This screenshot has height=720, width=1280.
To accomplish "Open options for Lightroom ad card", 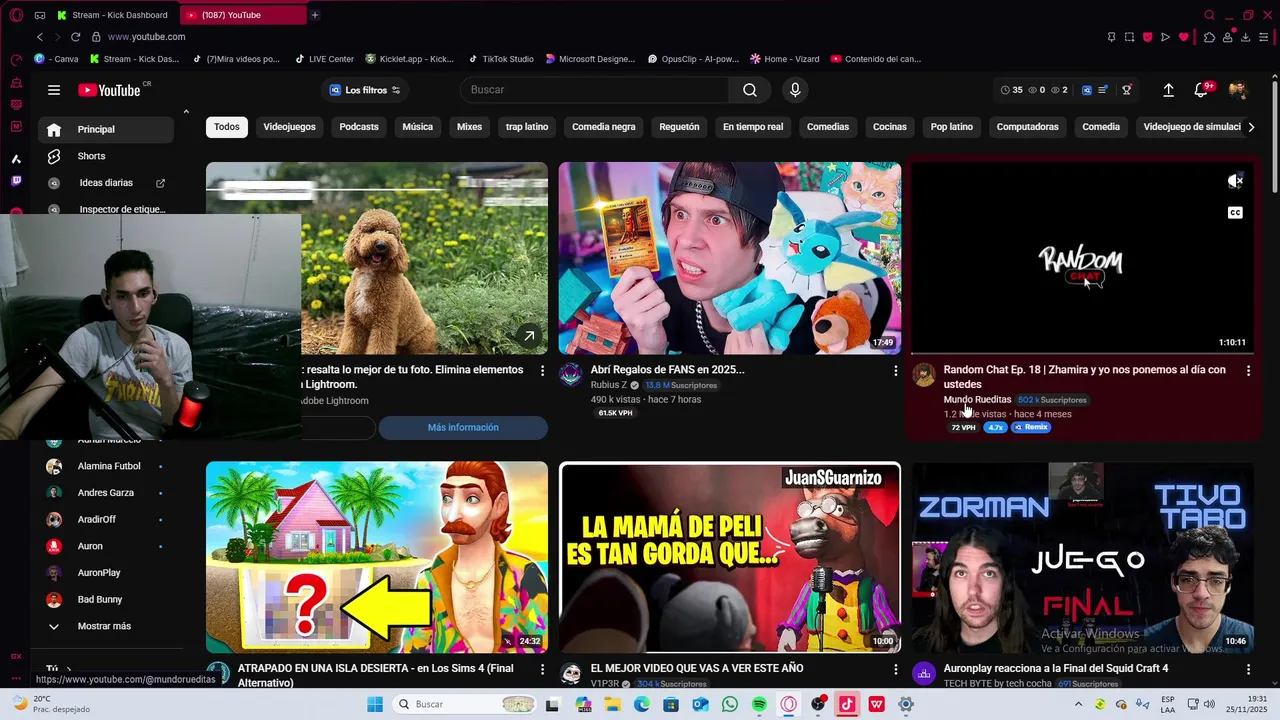I will 542,371.
